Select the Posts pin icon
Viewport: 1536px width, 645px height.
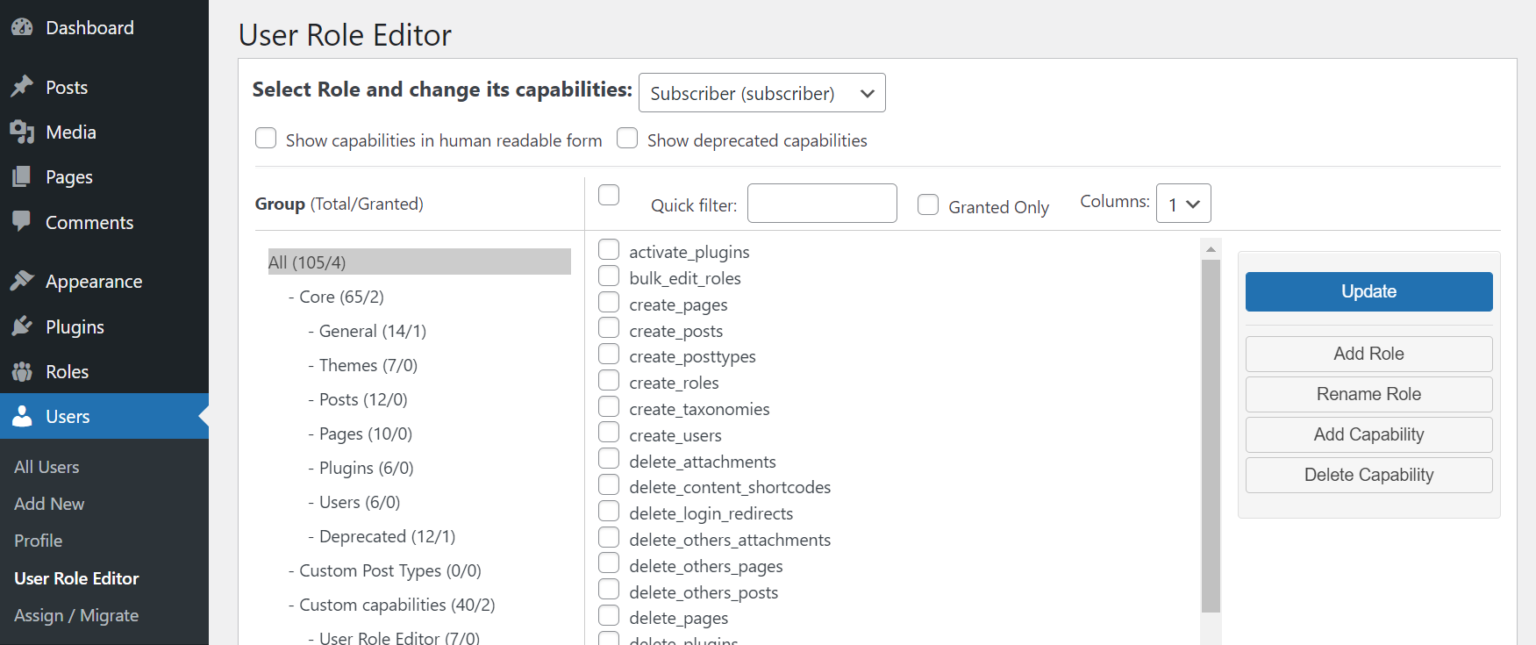(22, 87)
